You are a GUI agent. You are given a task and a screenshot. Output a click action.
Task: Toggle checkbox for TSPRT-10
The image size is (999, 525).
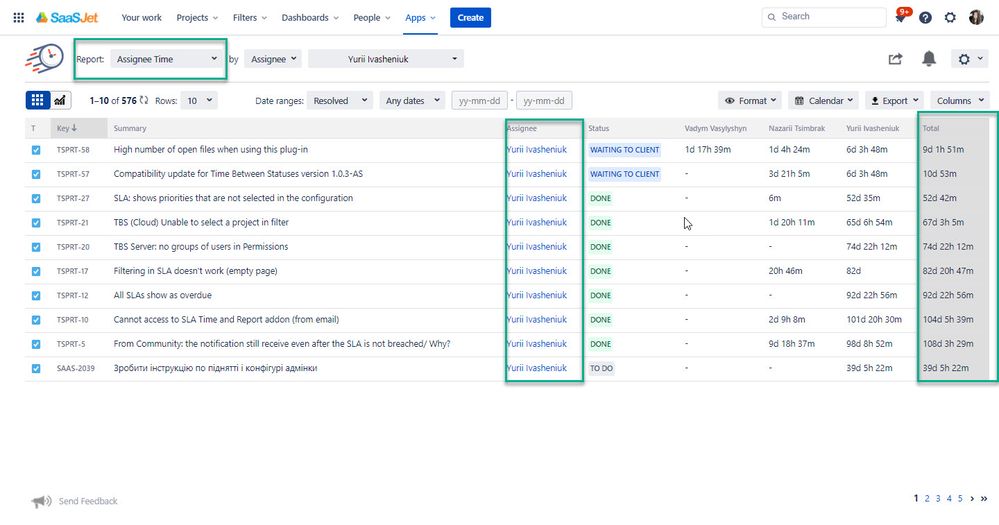36,320
